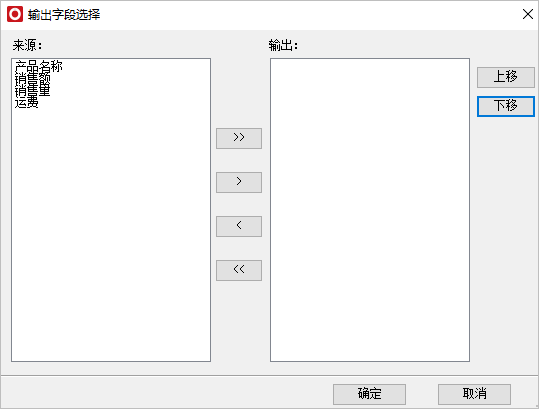Image resolution: width=539 pixels, height=409 pixels.
Task: Click the 下移 button
Action: [x=506, y=106]
